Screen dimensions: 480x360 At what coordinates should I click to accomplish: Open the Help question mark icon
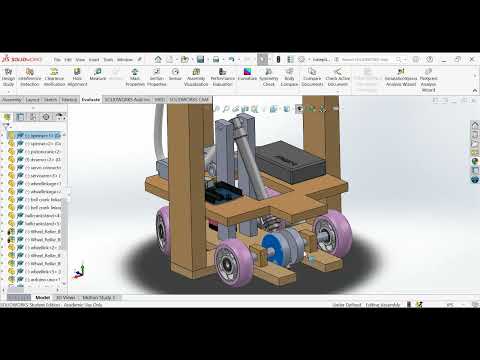click(430, 59)
